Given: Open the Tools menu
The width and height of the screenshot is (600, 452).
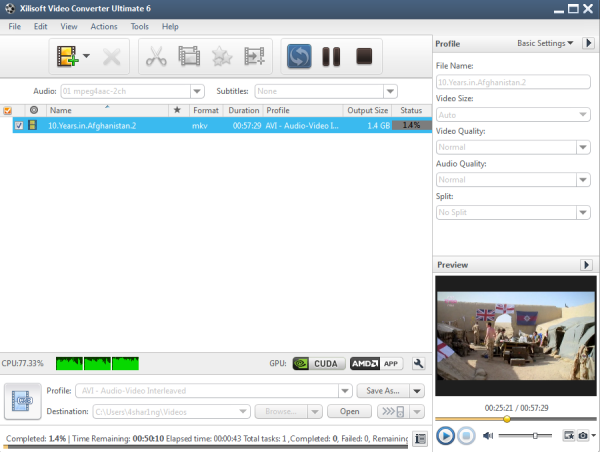Looking at the screenshot, I should (139, 26).
